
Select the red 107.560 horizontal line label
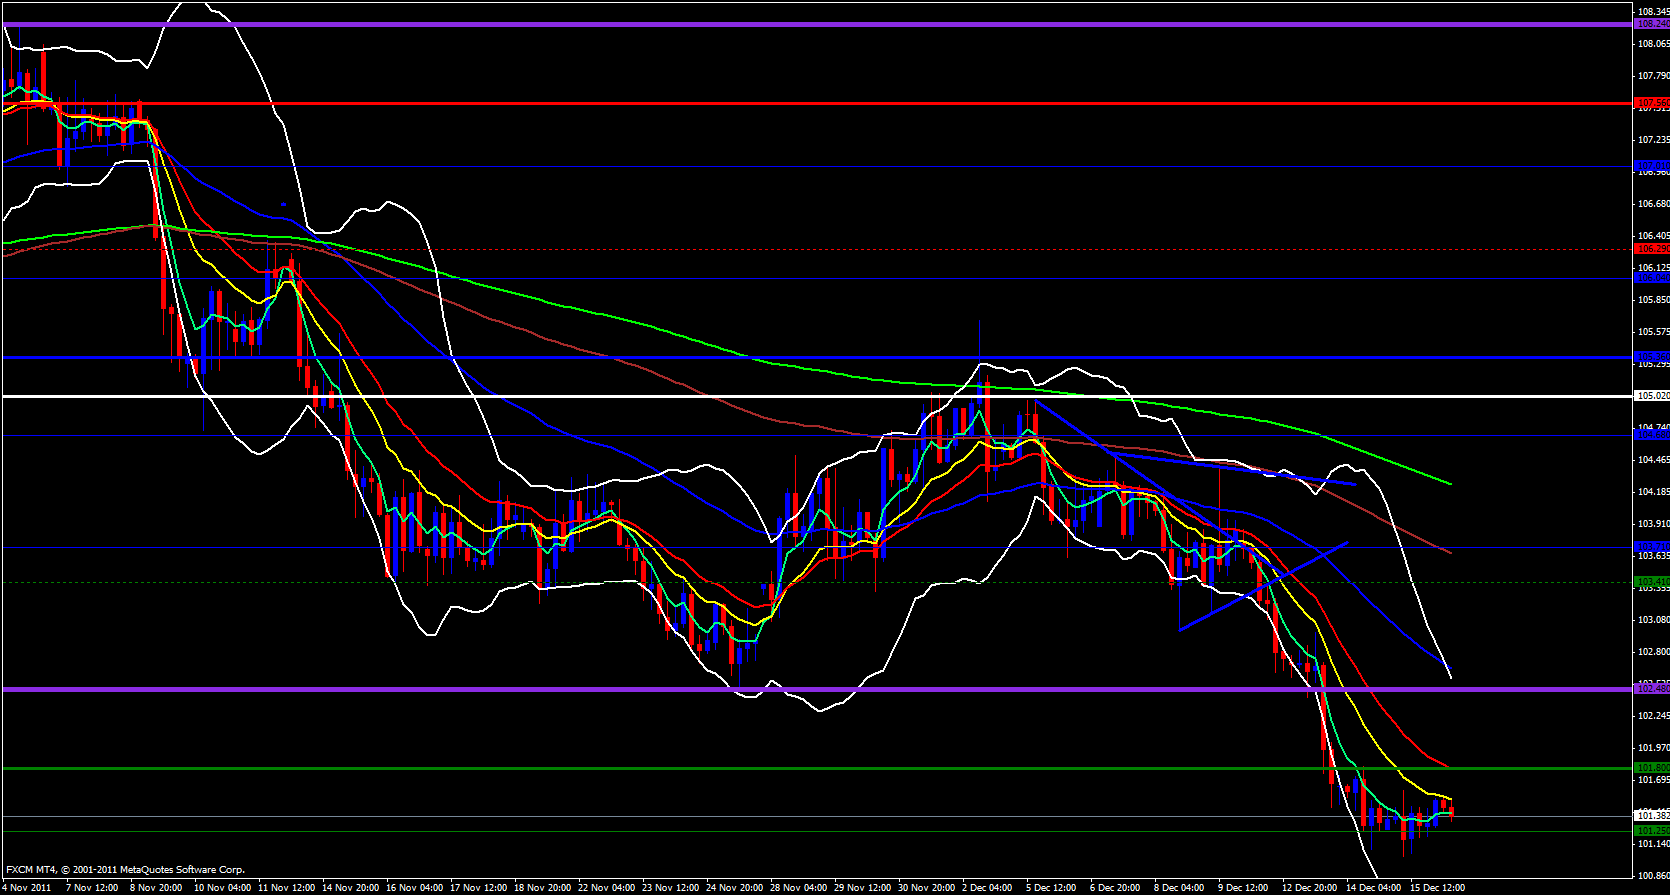tap(1651, 103)
